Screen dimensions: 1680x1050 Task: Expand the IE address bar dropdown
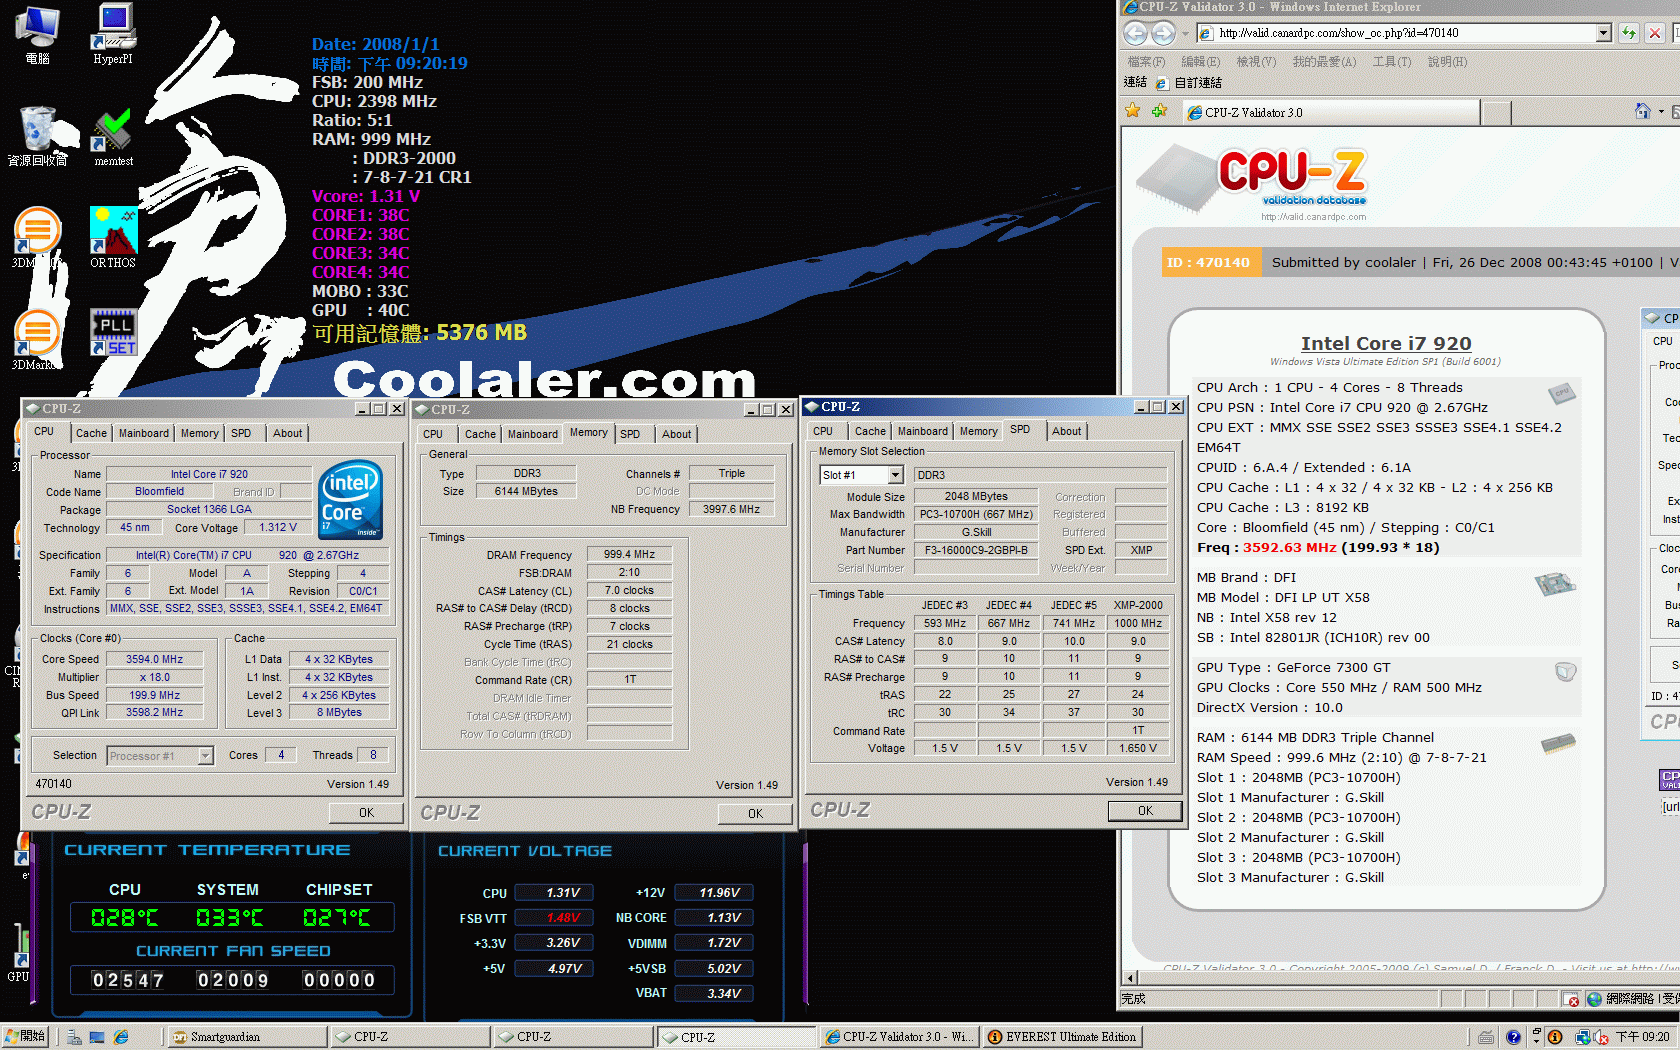(x=1604, y=33)
